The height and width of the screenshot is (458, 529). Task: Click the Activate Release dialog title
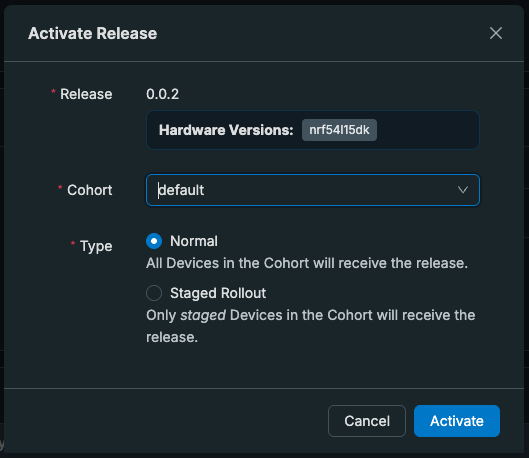coord(92,33)
